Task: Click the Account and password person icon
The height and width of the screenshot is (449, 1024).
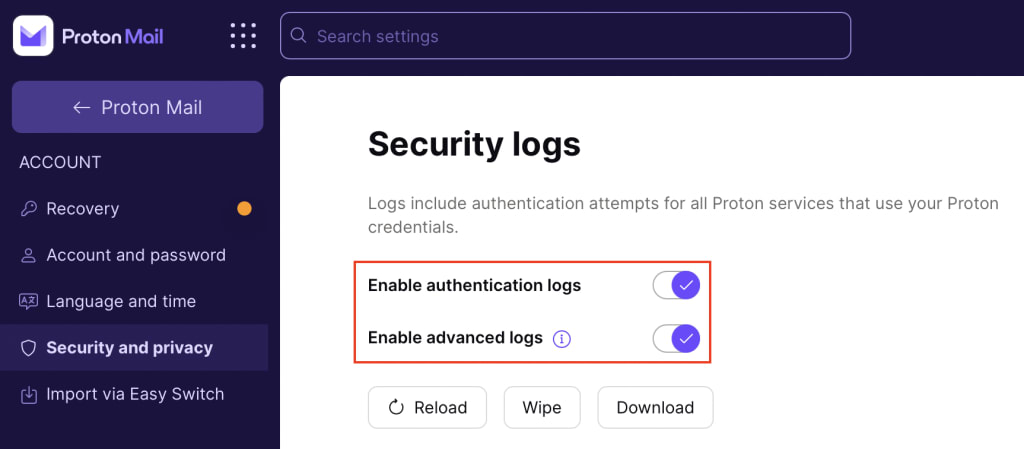Action: [28, 255]
